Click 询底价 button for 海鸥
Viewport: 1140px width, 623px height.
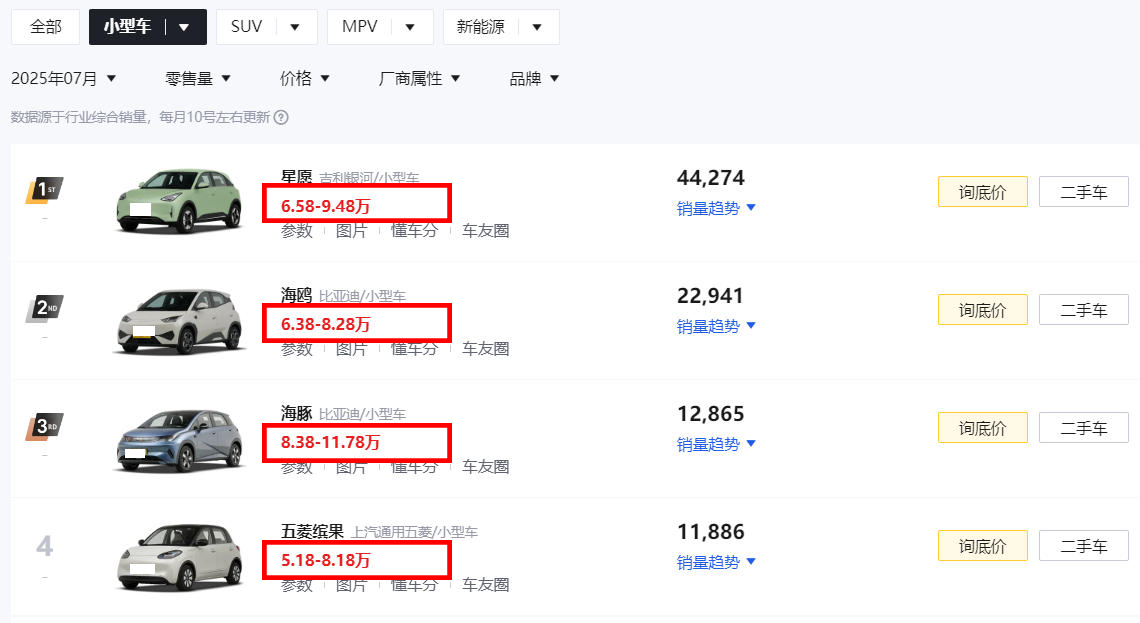pyautogui.click(x=982, y=310)
